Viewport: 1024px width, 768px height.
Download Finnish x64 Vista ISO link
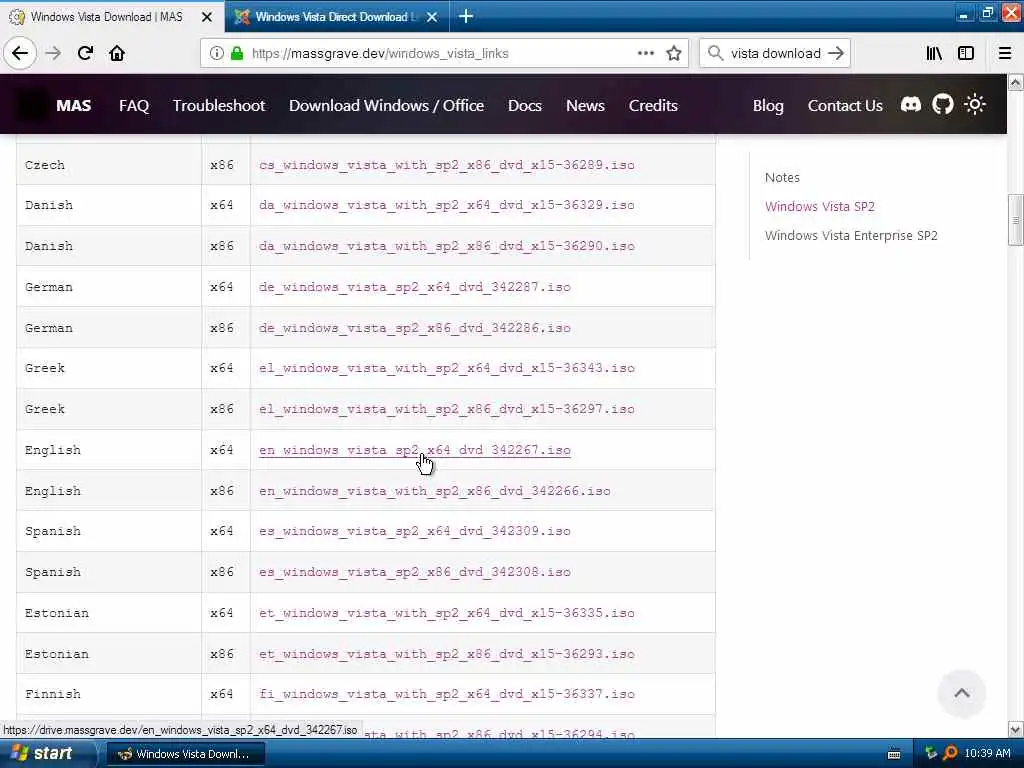tap(447, 694)
